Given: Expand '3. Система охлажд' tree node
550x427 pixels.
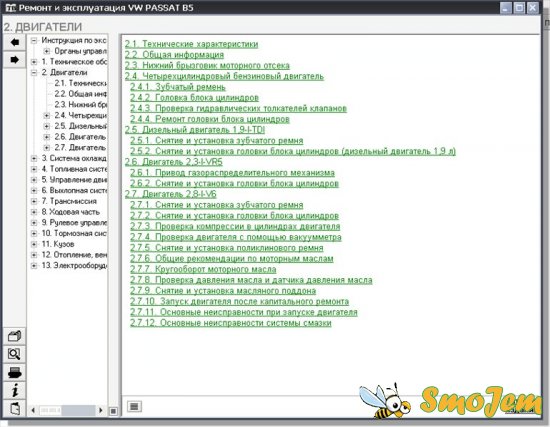Looking at the screenshot, I should pyautogui.click(x=34, y=159).
